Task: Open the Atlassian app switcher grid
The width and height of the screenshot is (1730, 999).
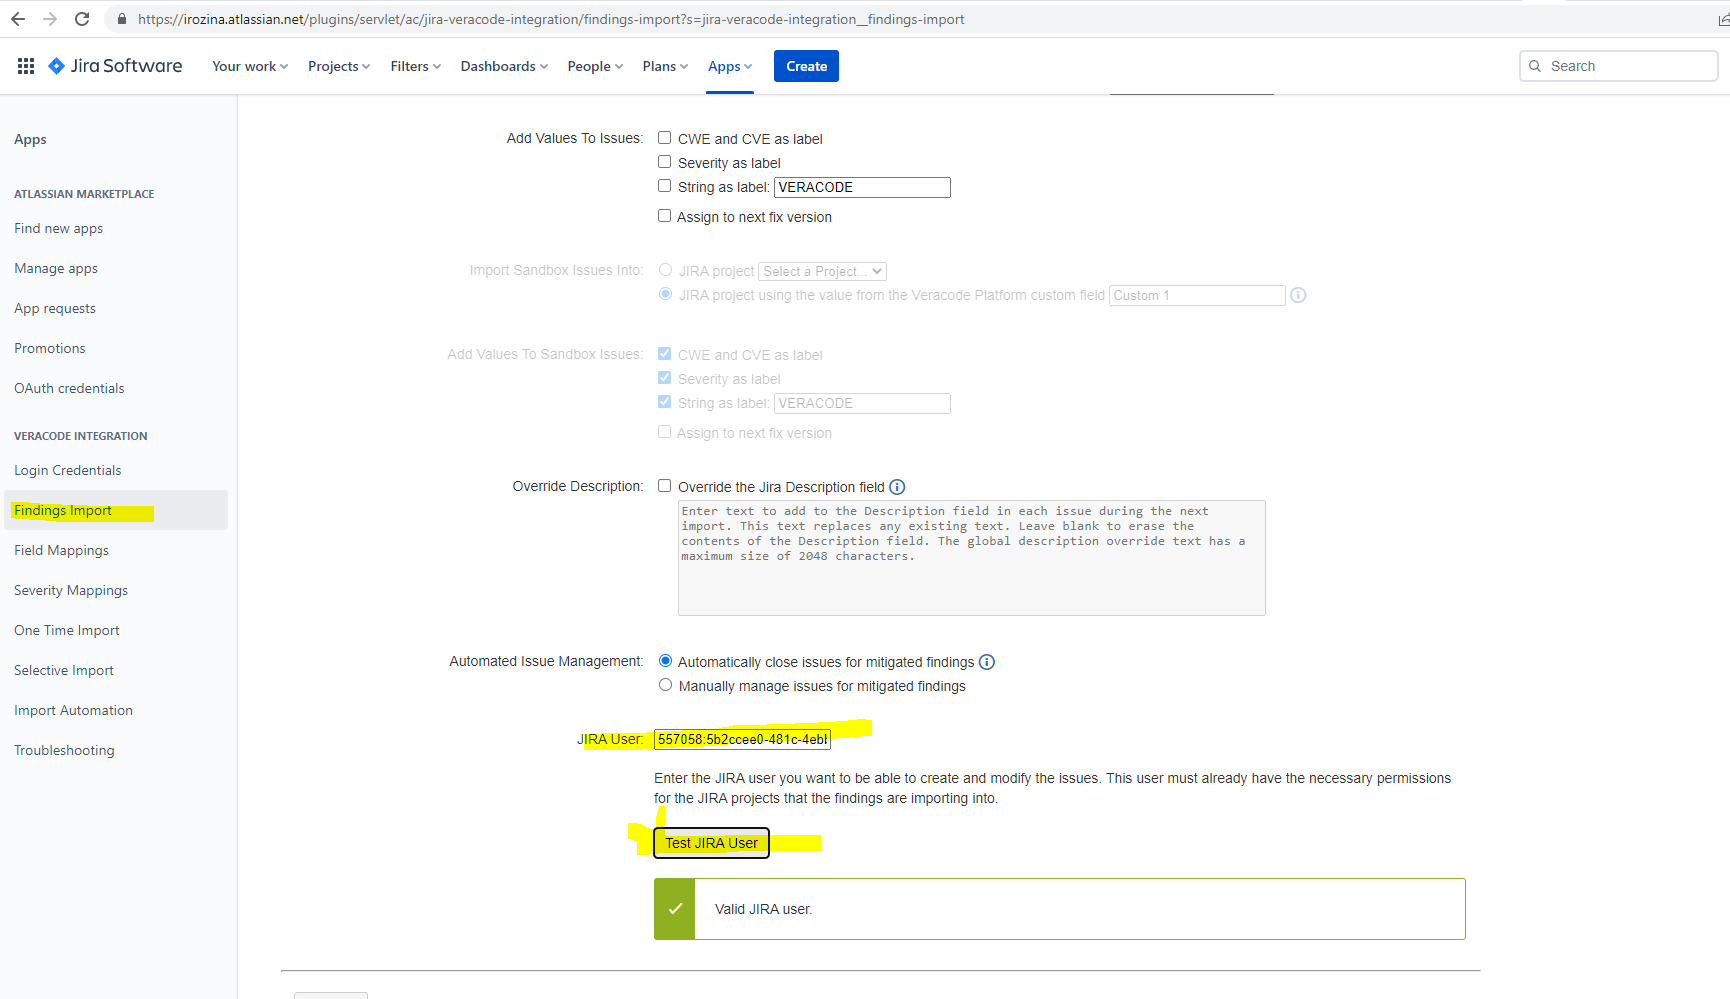Action: click(x=26, y=65)
